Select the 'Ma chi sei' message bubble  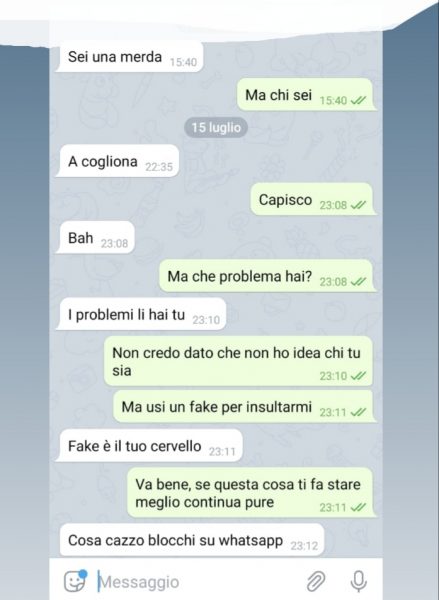click(x=306, y=95)
